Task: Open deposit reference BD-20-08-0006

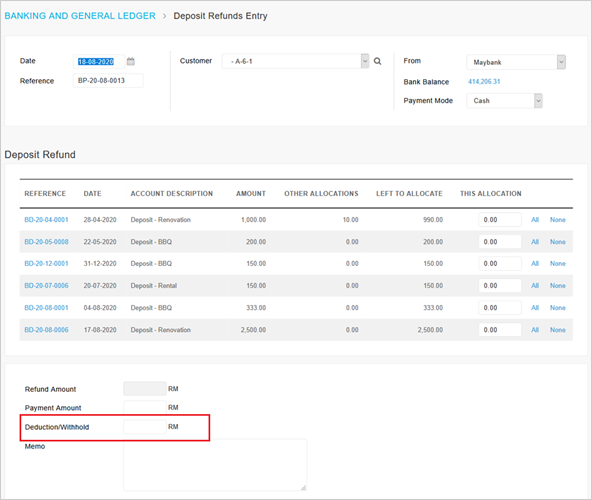Action: click(x=46, y=330)
